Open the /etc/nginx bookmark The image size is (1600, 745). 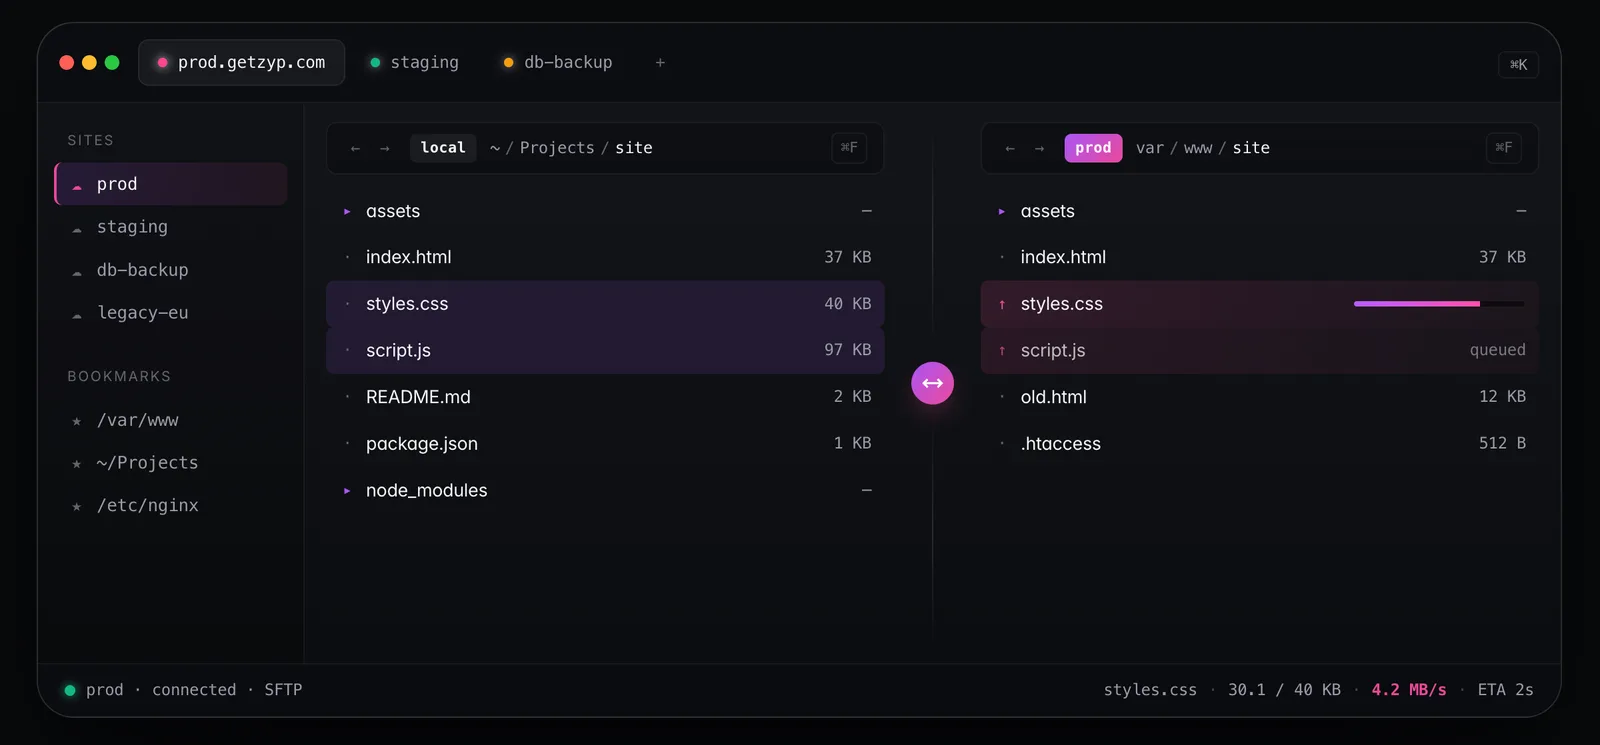[171, 506]
